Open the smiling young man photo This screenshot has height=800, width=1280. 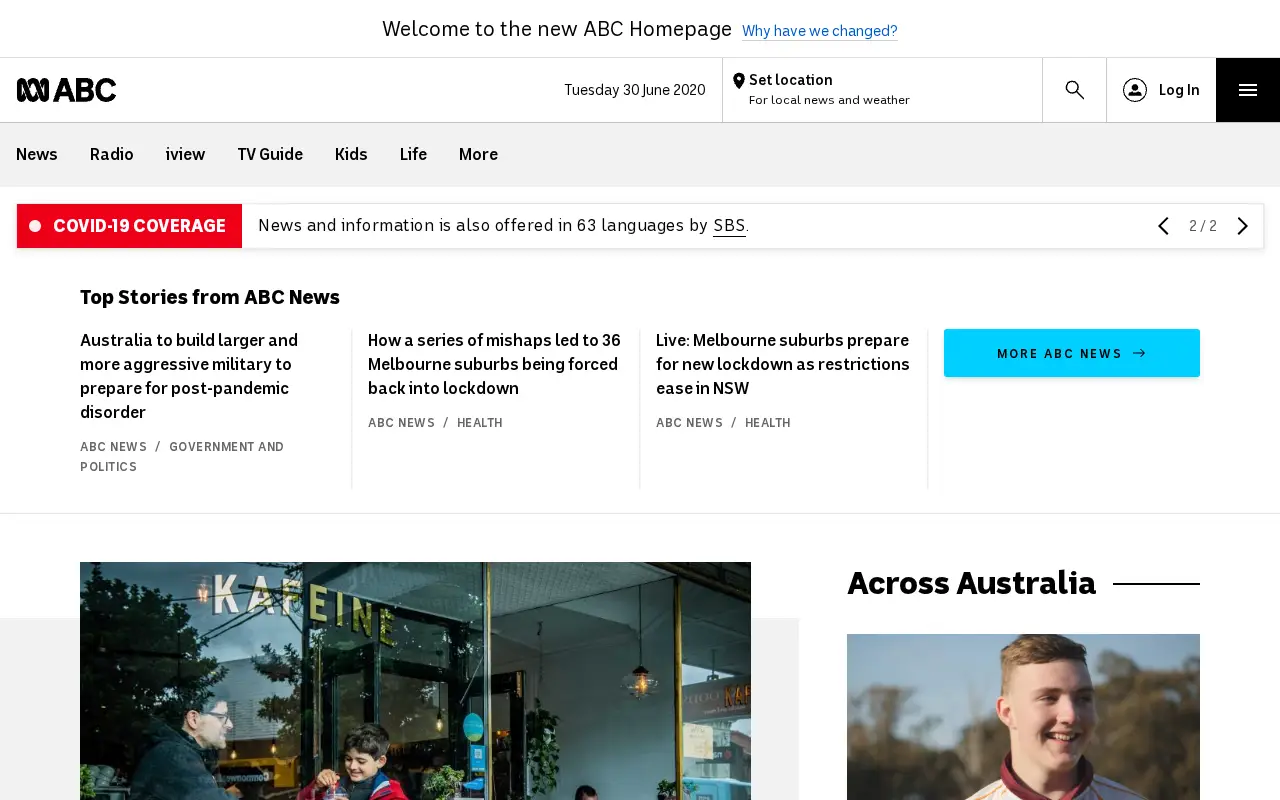1023,717
